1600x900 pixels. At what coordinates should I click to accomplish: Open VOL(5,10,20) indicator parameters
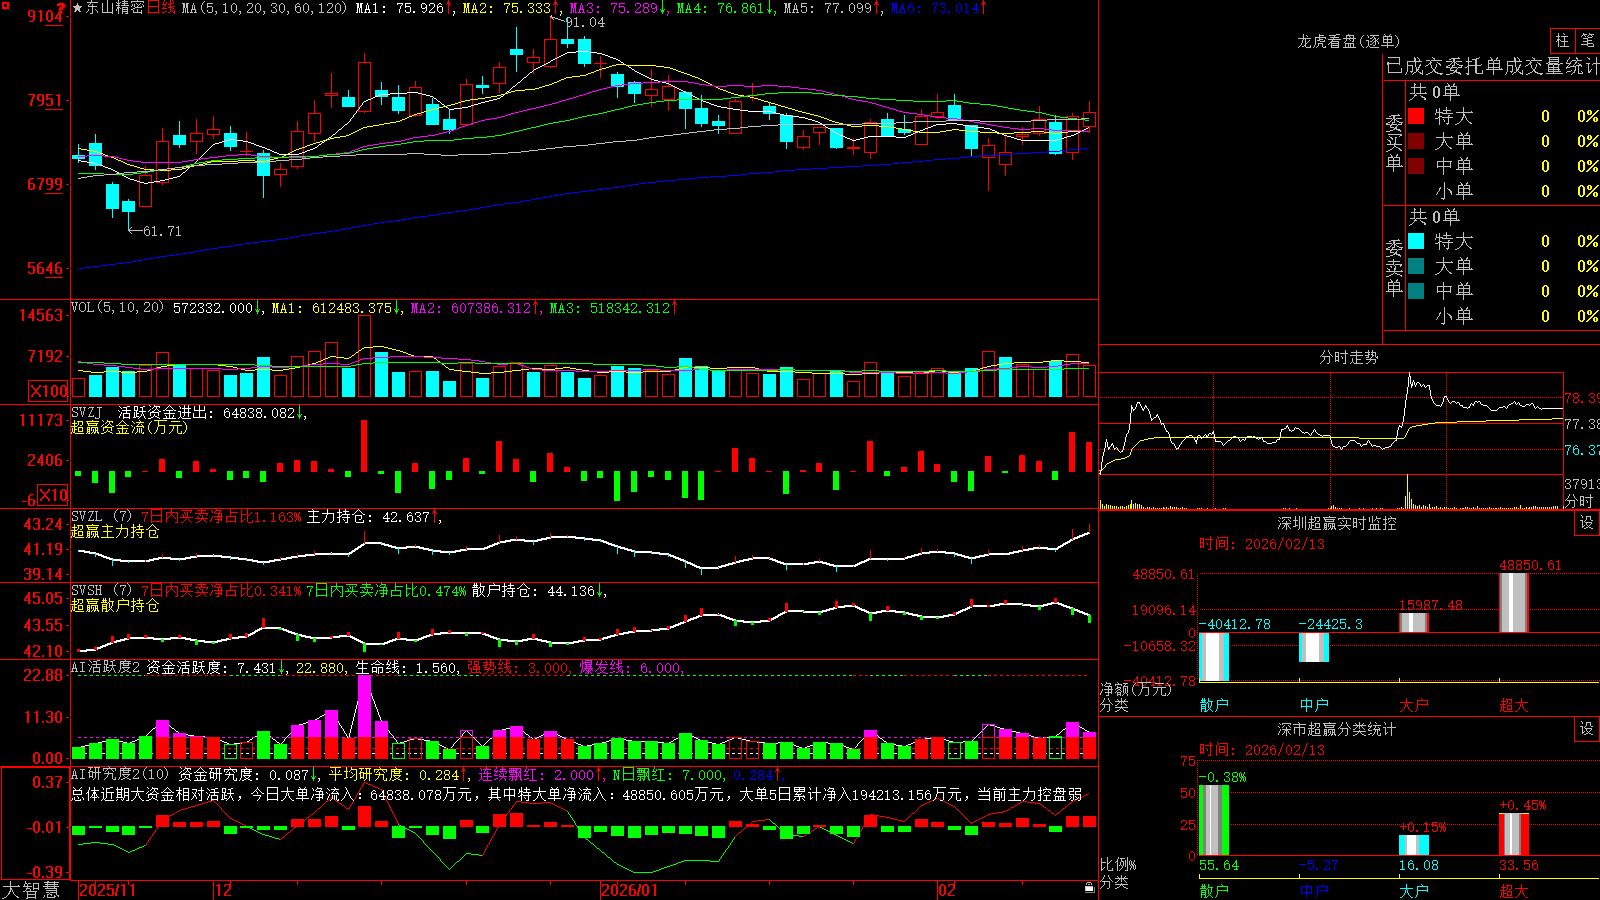coord(118,308)
